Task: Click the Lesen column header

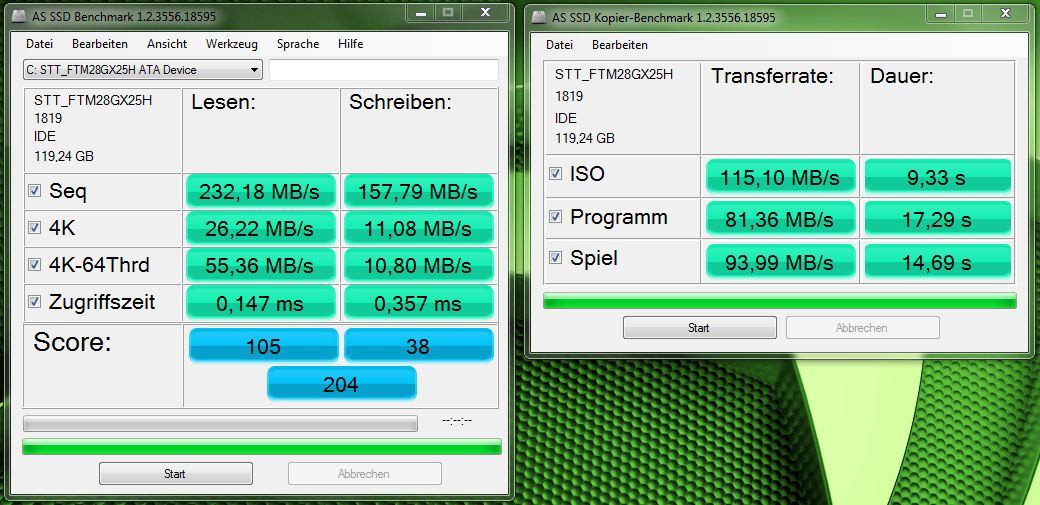Action: 224,102
